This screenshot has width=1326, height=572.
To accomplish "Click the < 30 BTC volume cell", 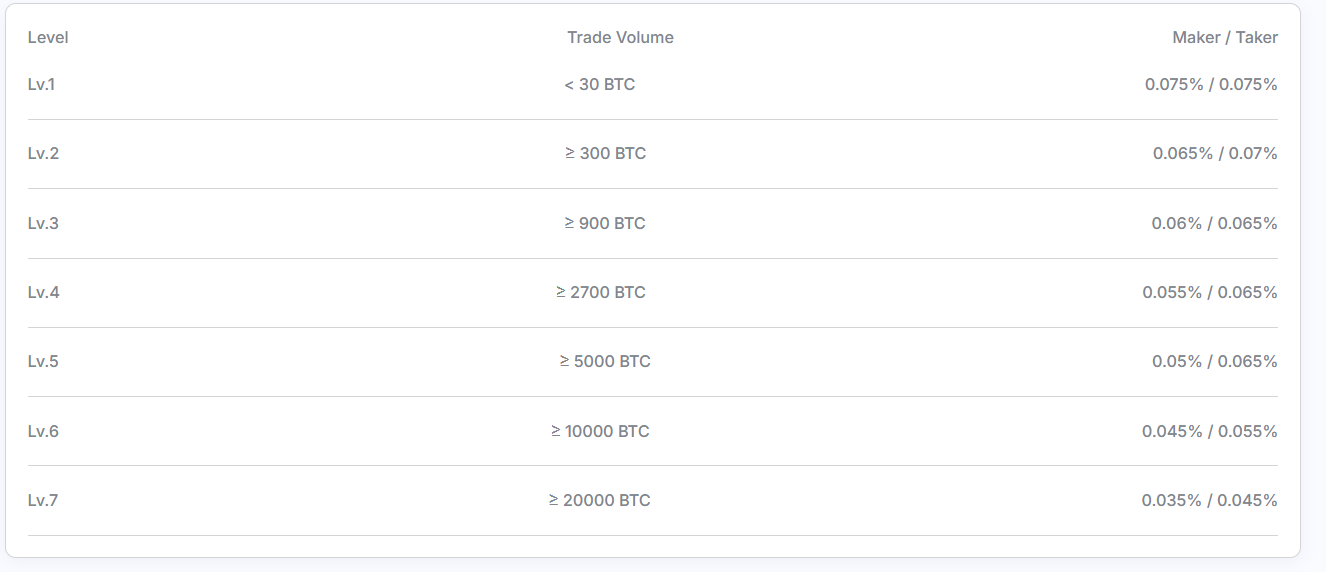I will (600, 84).
